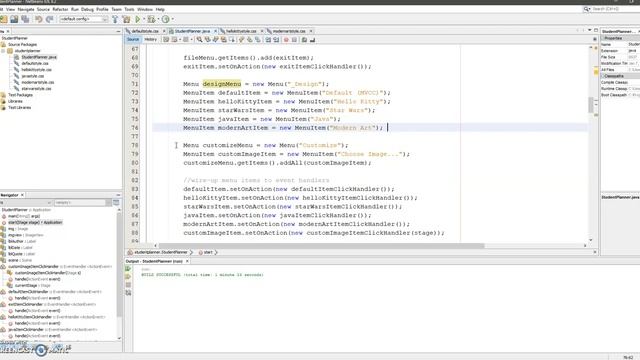Open the Debug menu
This screenshot has height=360, width=640.
(87, 9)
